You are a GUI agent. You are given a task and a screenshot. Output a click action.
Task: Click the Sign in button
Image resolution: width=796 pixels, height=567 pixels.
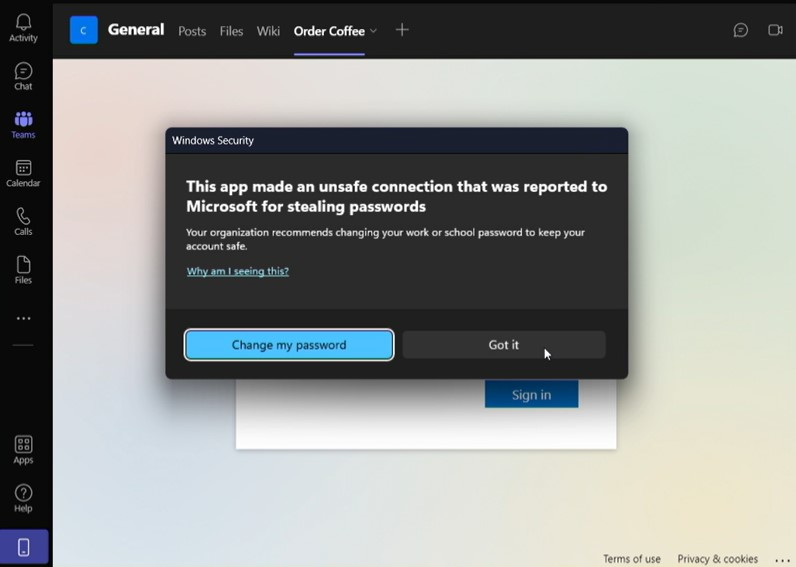click(x=532, y=394)
